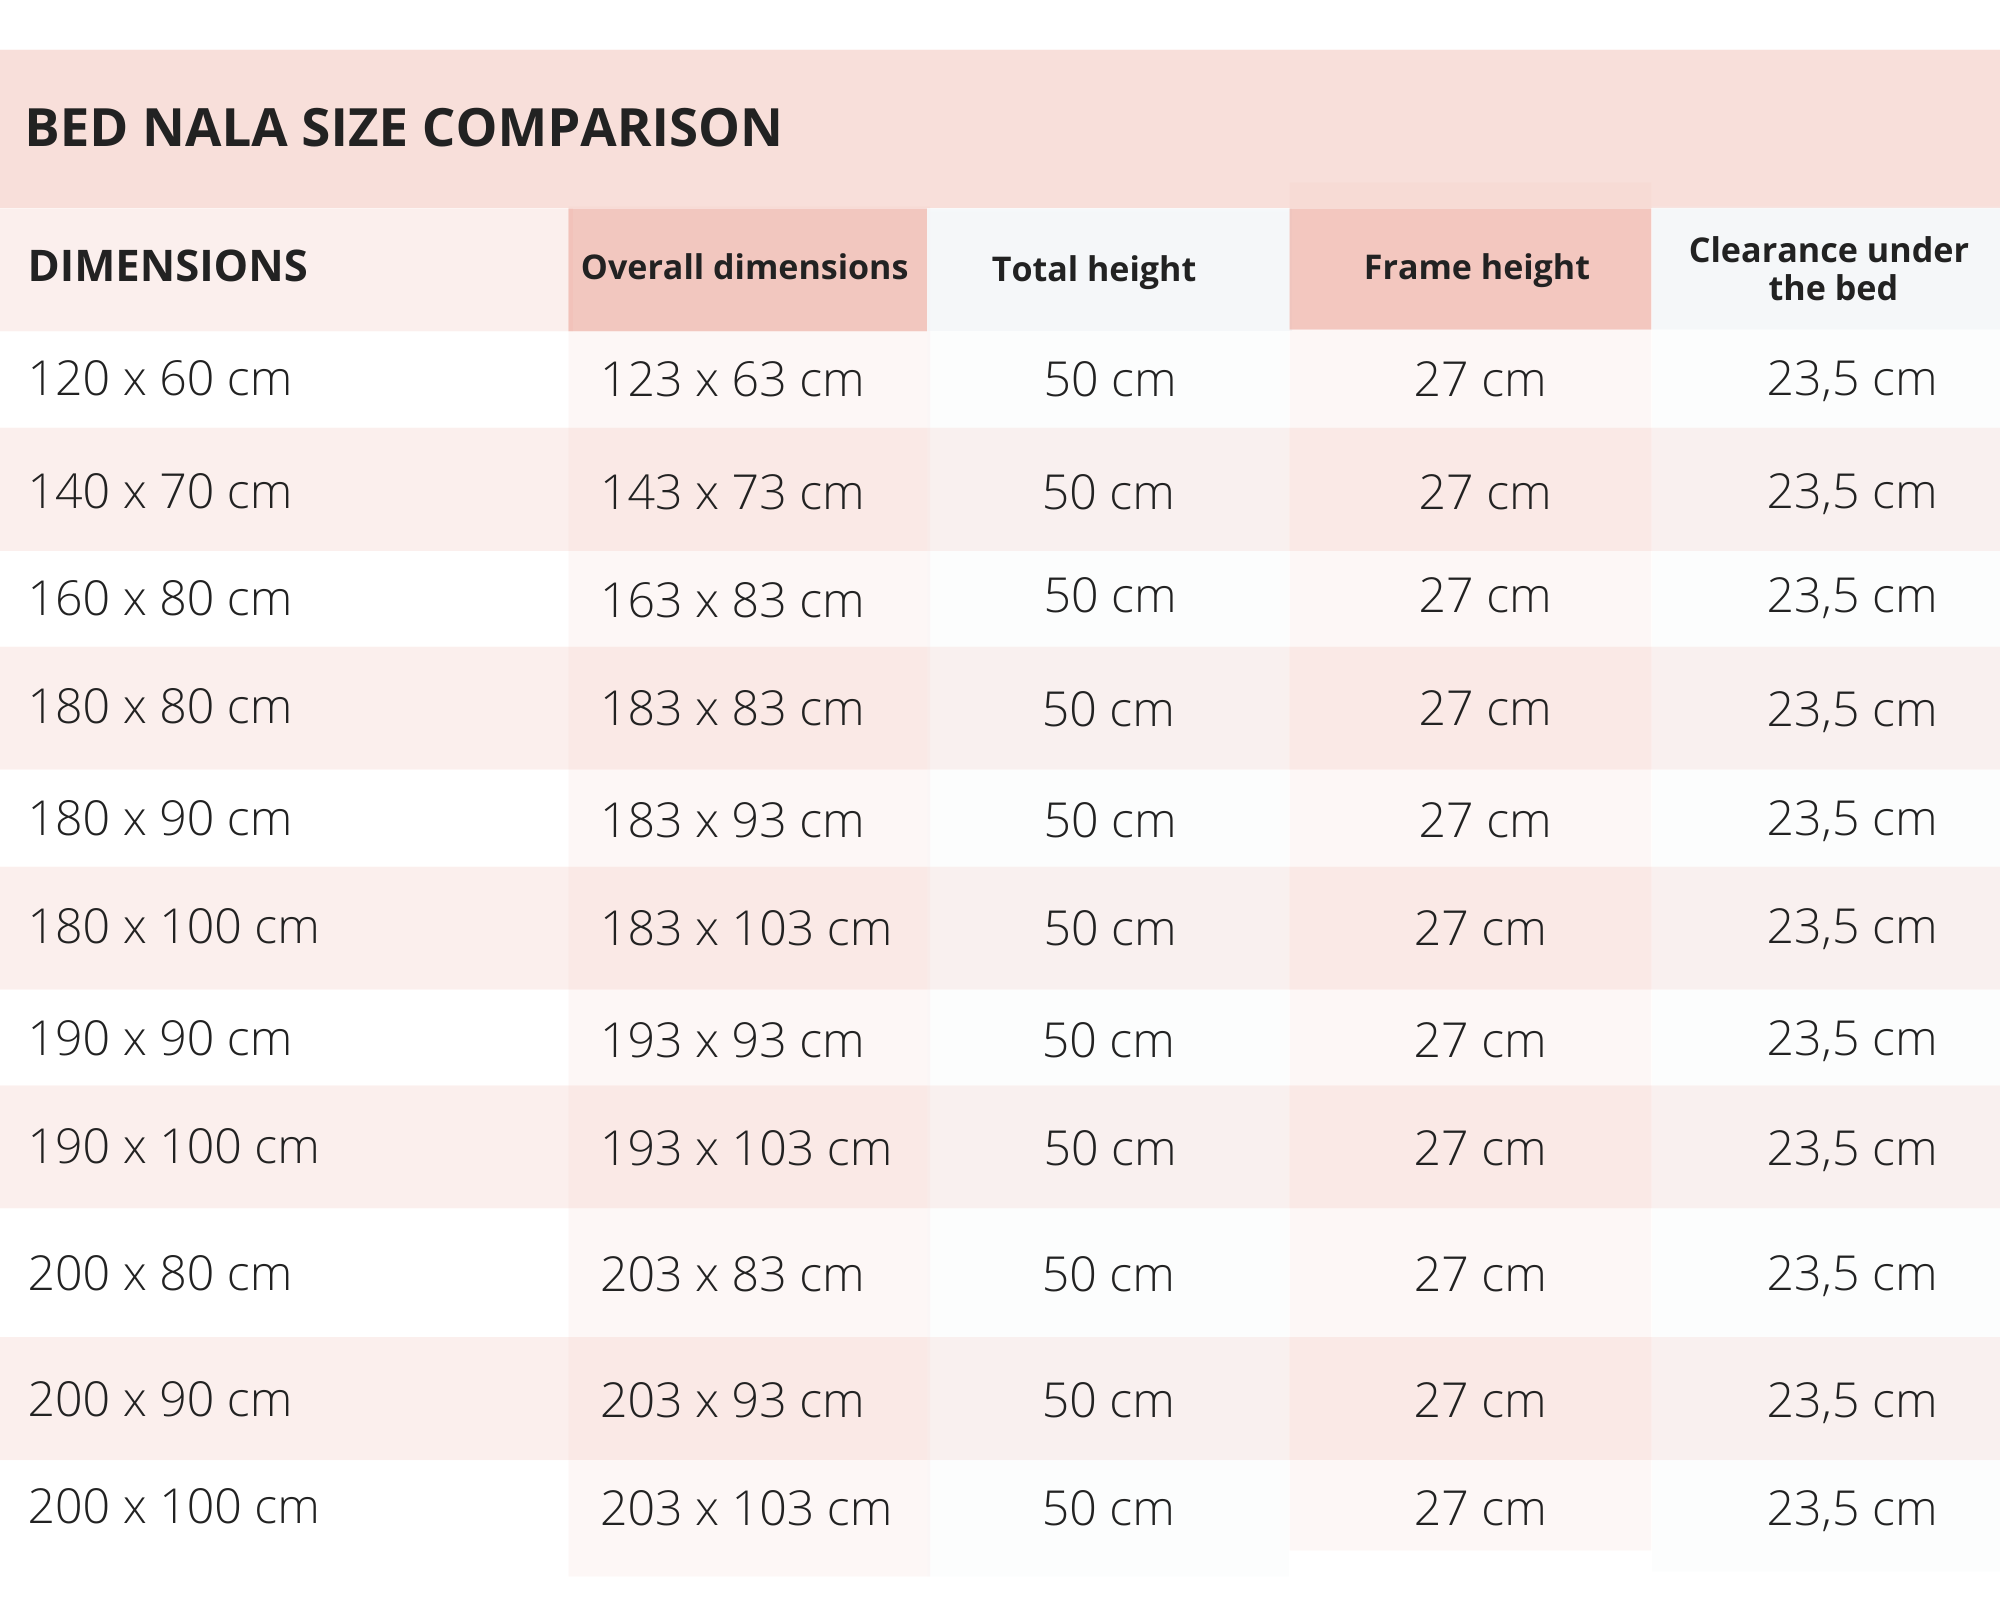Screen dimensions: 2000x1619
Task: Click the '183 x 83 cm' overall cell
Action: click(x=731, y=709)
